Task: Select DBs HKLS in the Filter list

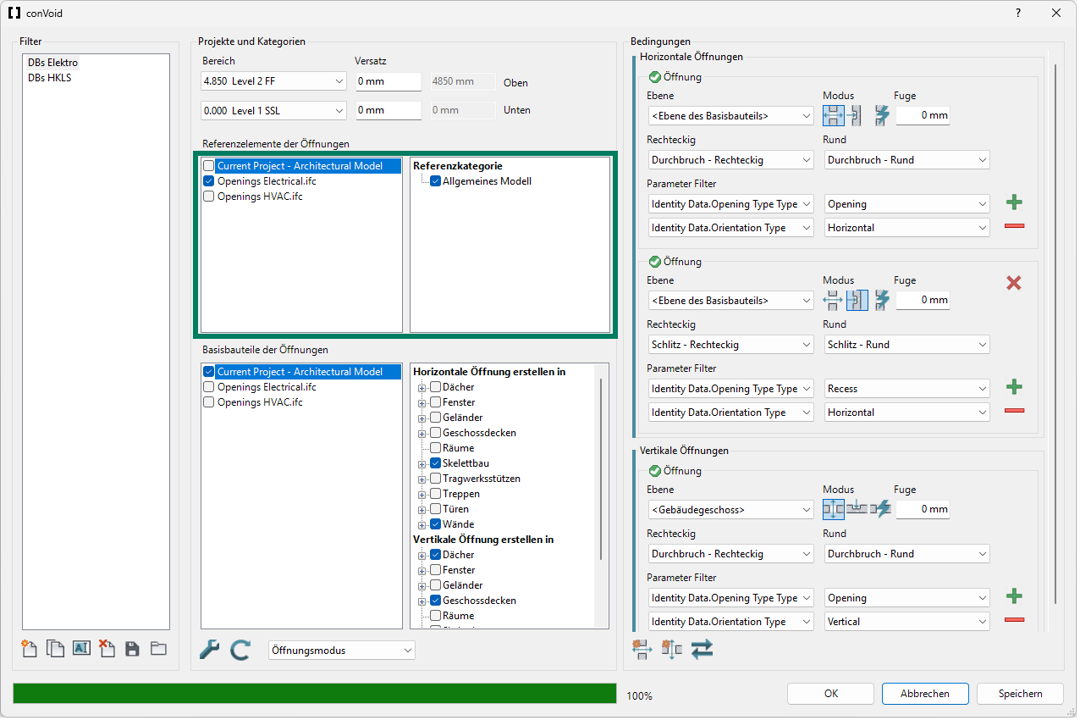Action: (50, 78)
